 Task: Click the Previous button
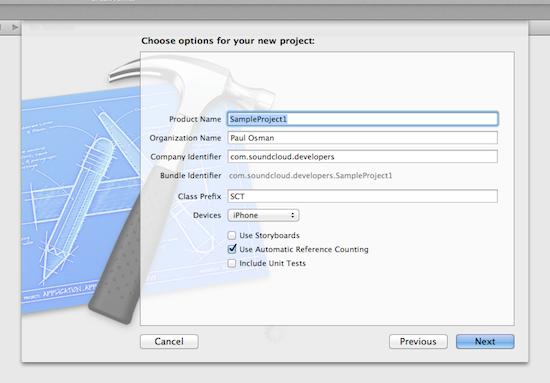pos(418,342)
